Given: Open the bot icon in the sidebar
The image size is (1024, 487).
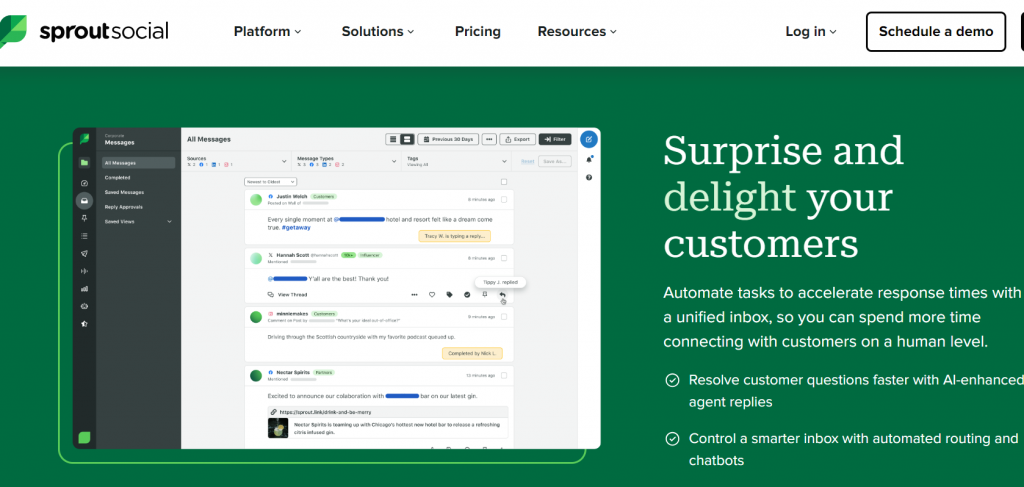Looking at the screenshot, I should 84,306.
